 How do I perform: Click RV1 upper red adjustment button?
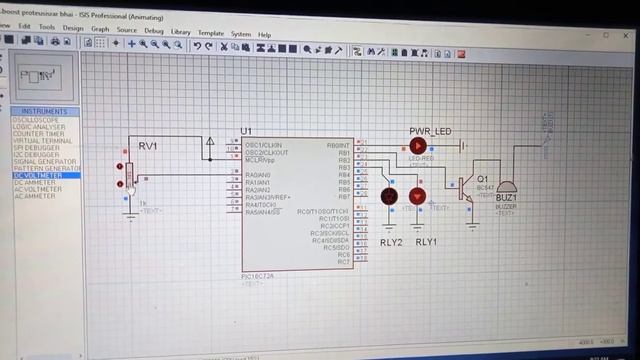click(120, 167)
